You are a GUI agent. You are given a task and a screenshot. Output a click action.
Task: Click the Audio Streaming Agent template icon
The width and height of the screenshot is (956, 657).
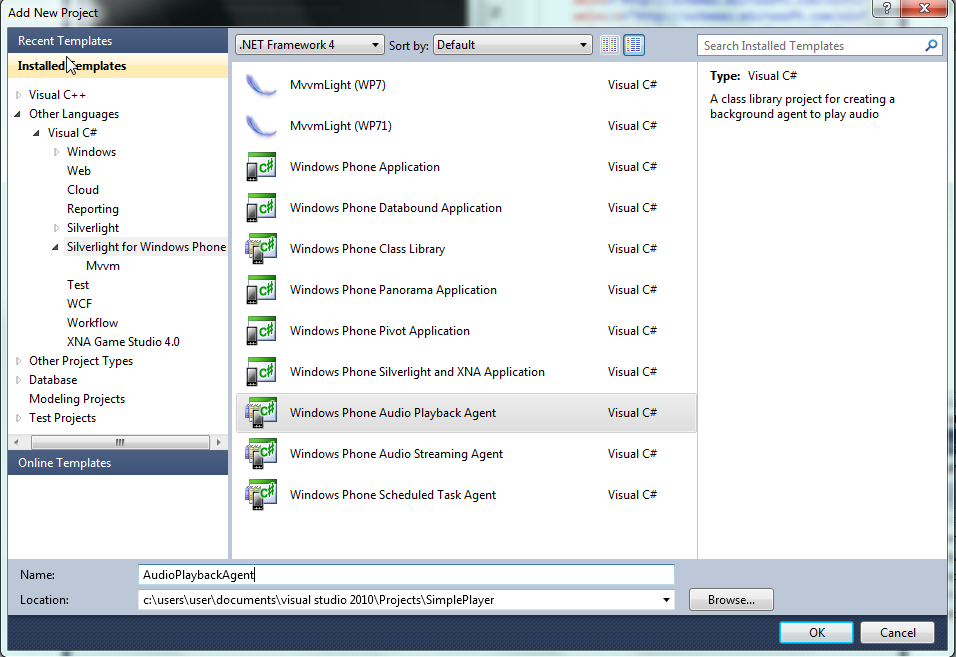(261, 453)
